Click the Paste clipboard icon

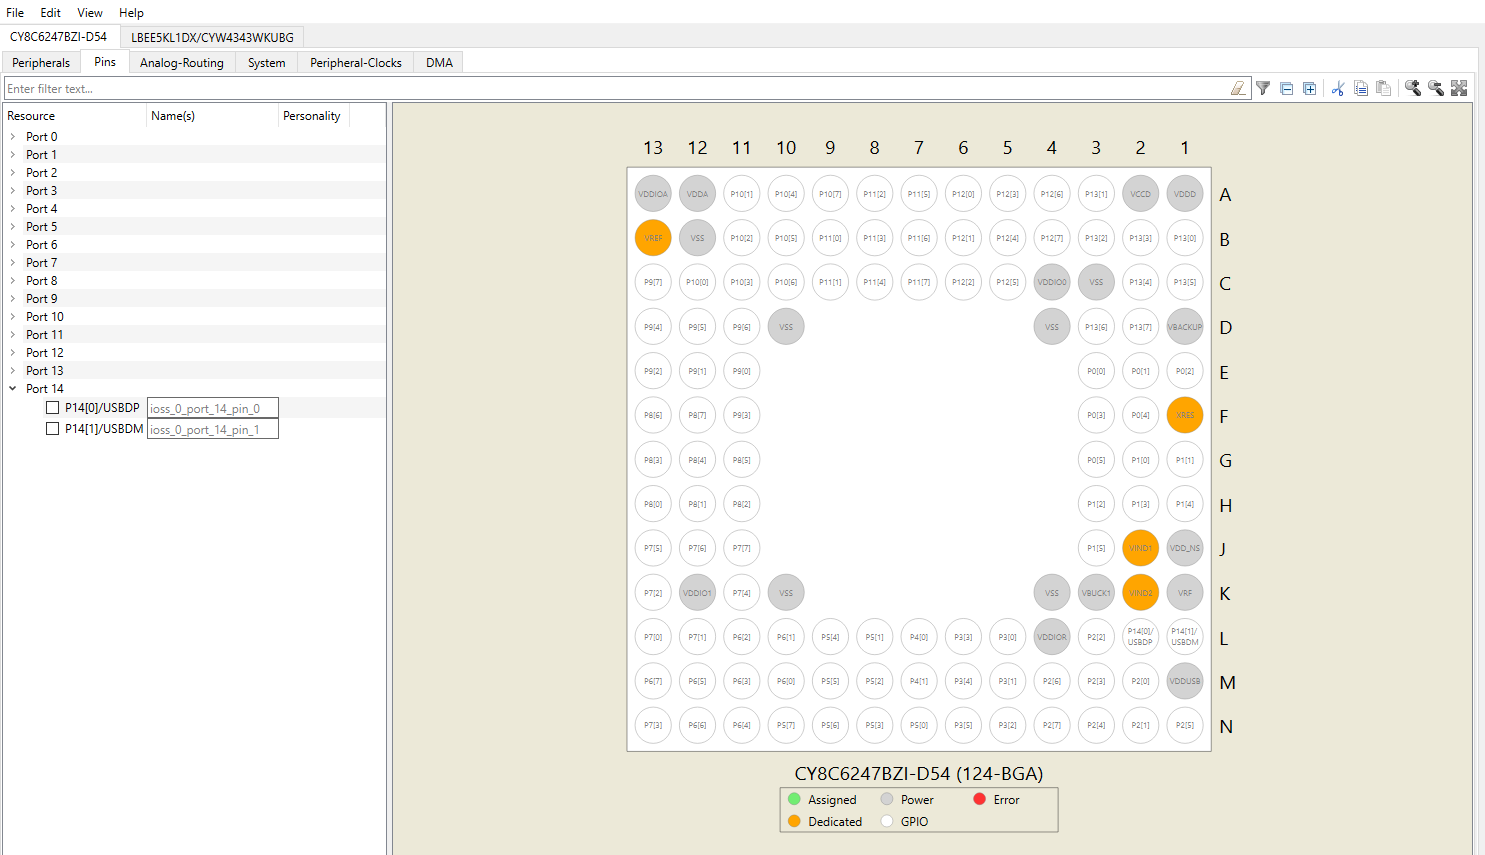pyautogui.click(x=1384, y=88)
